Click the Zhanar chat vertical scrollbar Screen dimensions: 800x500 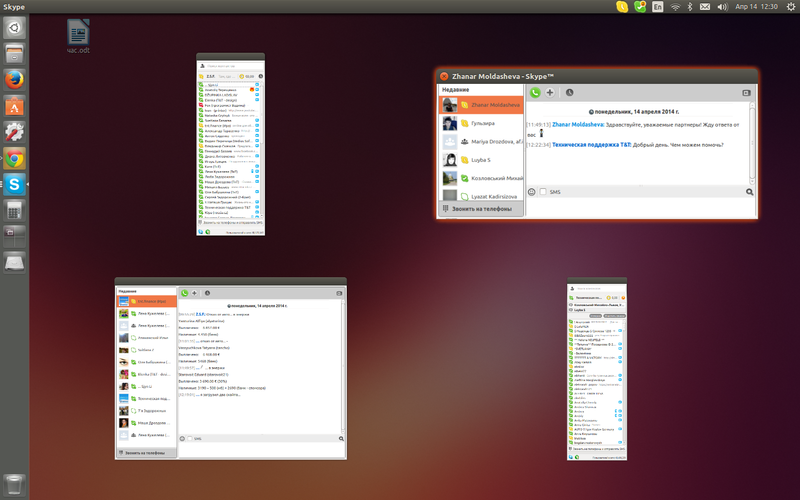(752, 143)
